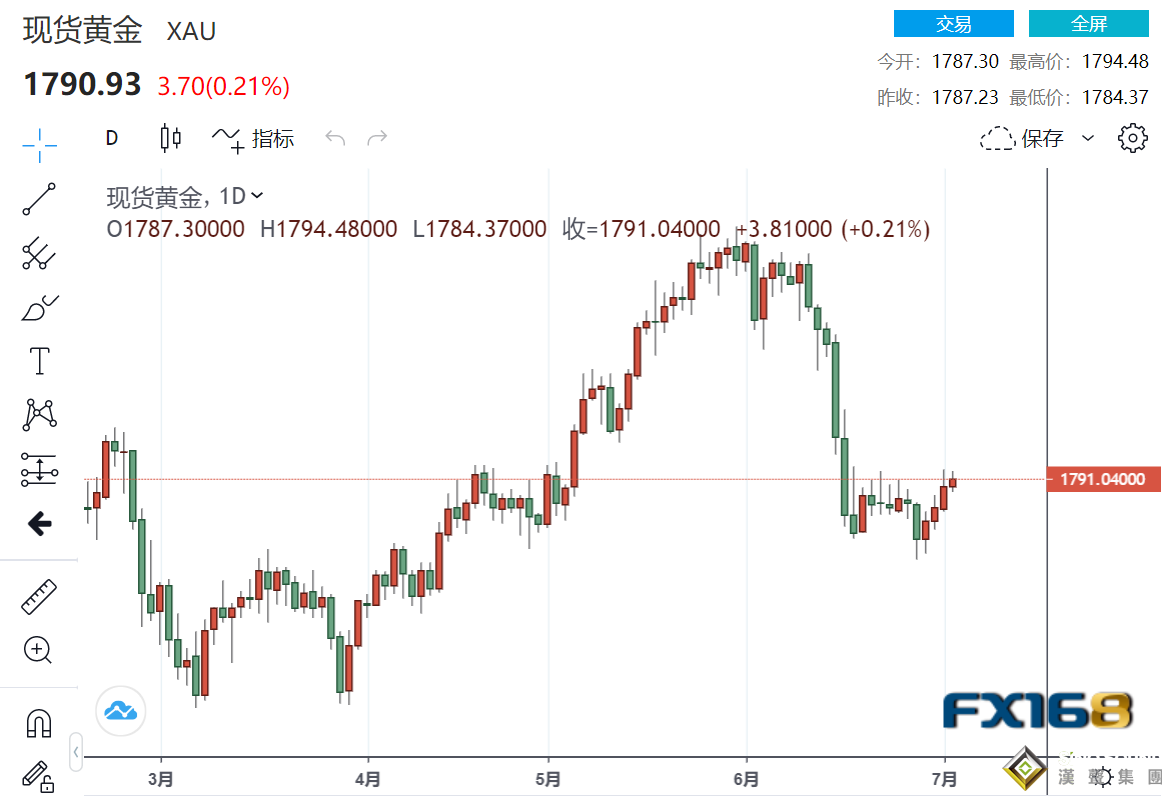Image resolution: width=1167 pixels, height=796 pixels.
Task: Open the candlestick chart style menu
Action: click(x=171, y=138)
